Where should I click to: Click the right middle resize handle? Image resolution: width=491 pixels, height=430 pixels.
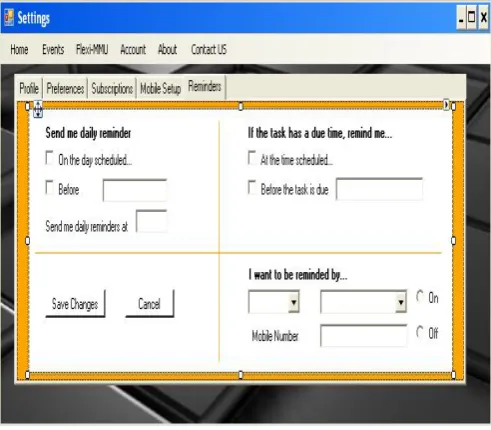[x=453, y=240]
